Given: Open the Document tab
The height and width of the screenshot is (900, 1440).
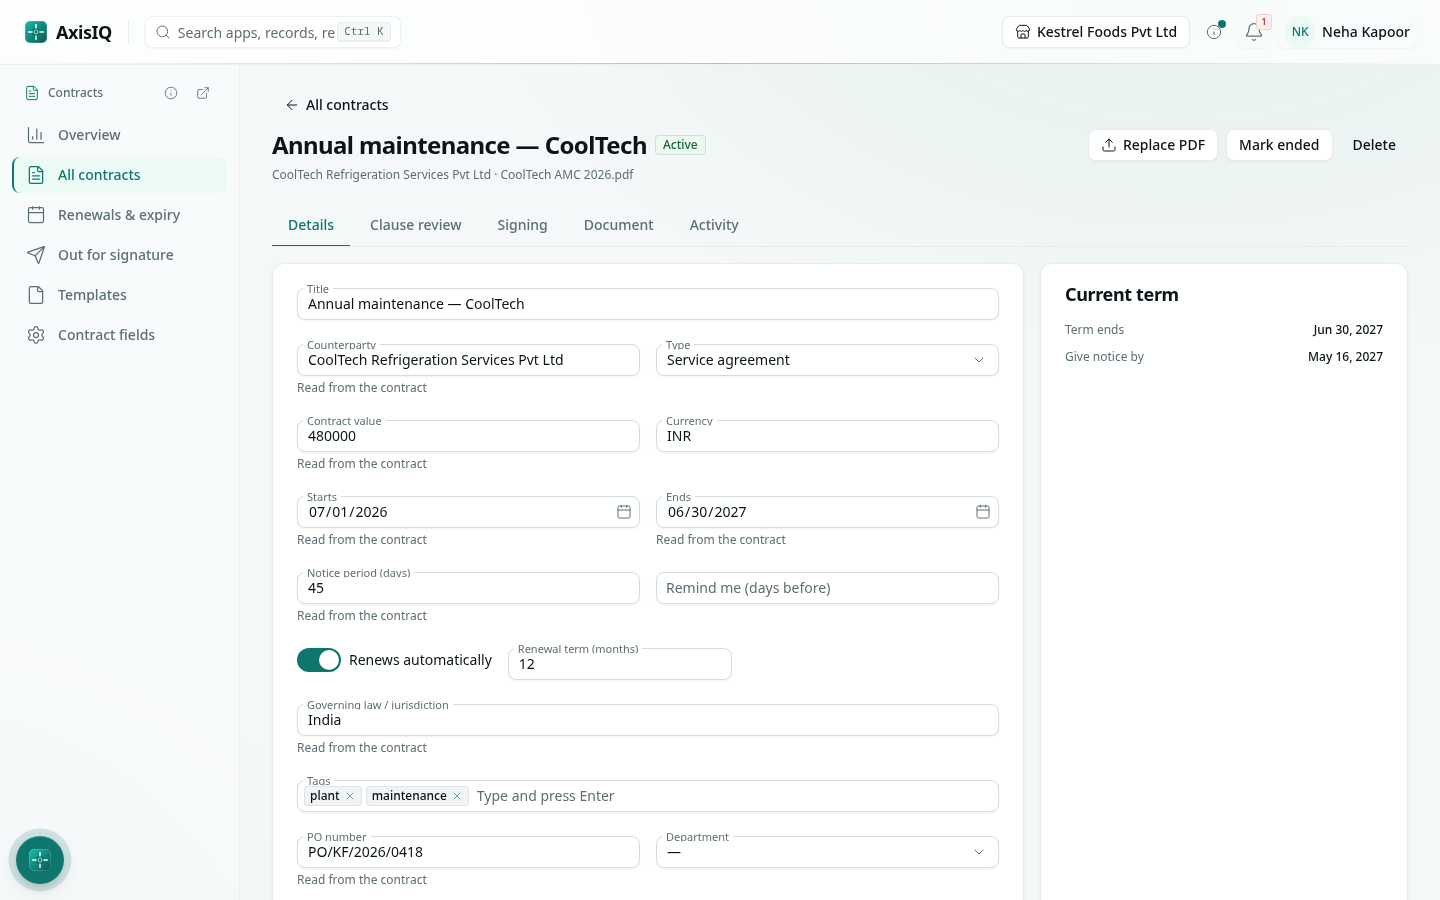Looking at the screenshot, I should [x=618, y=225].
